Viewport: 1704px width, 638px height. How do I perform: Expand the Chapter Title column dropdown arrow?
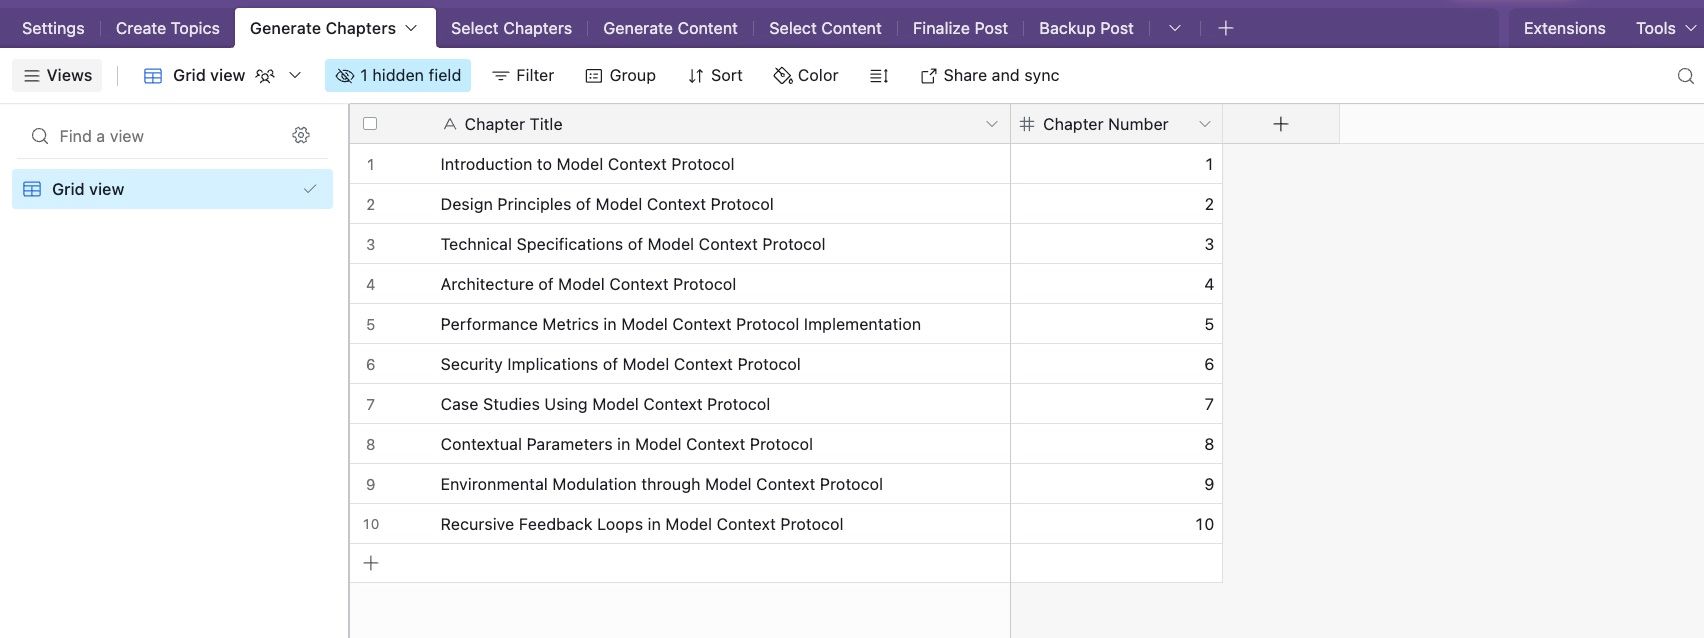coord(991,124)
